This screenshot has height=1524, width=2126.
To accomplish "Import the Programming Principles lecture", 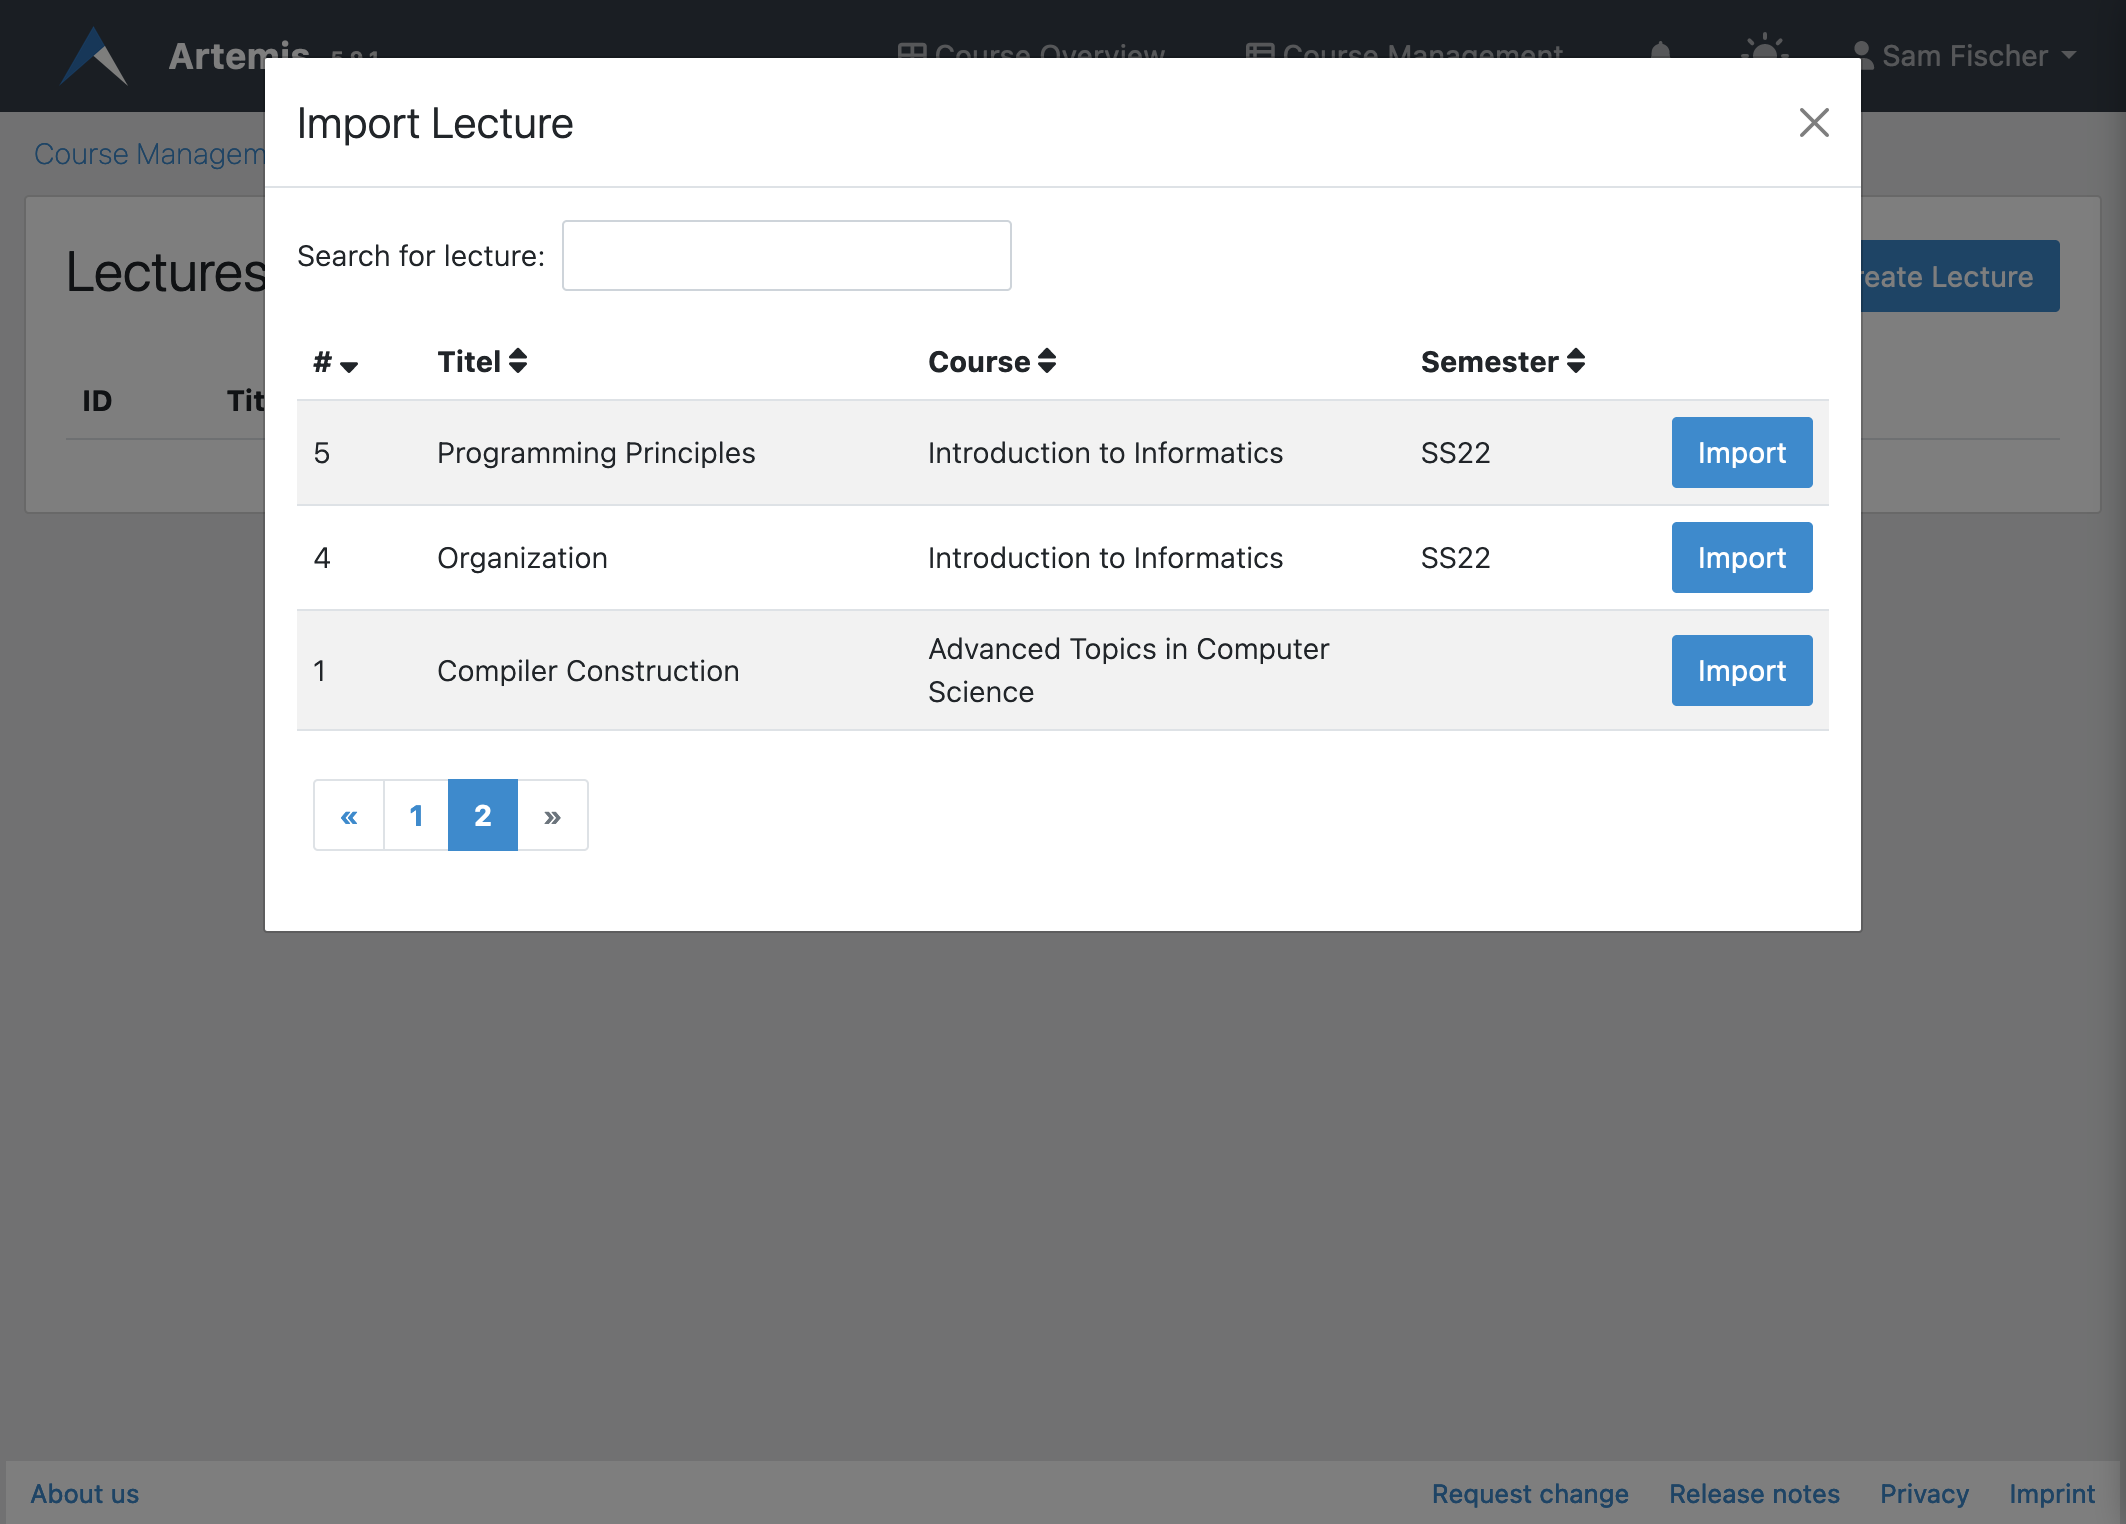I will coord(1741,453).
